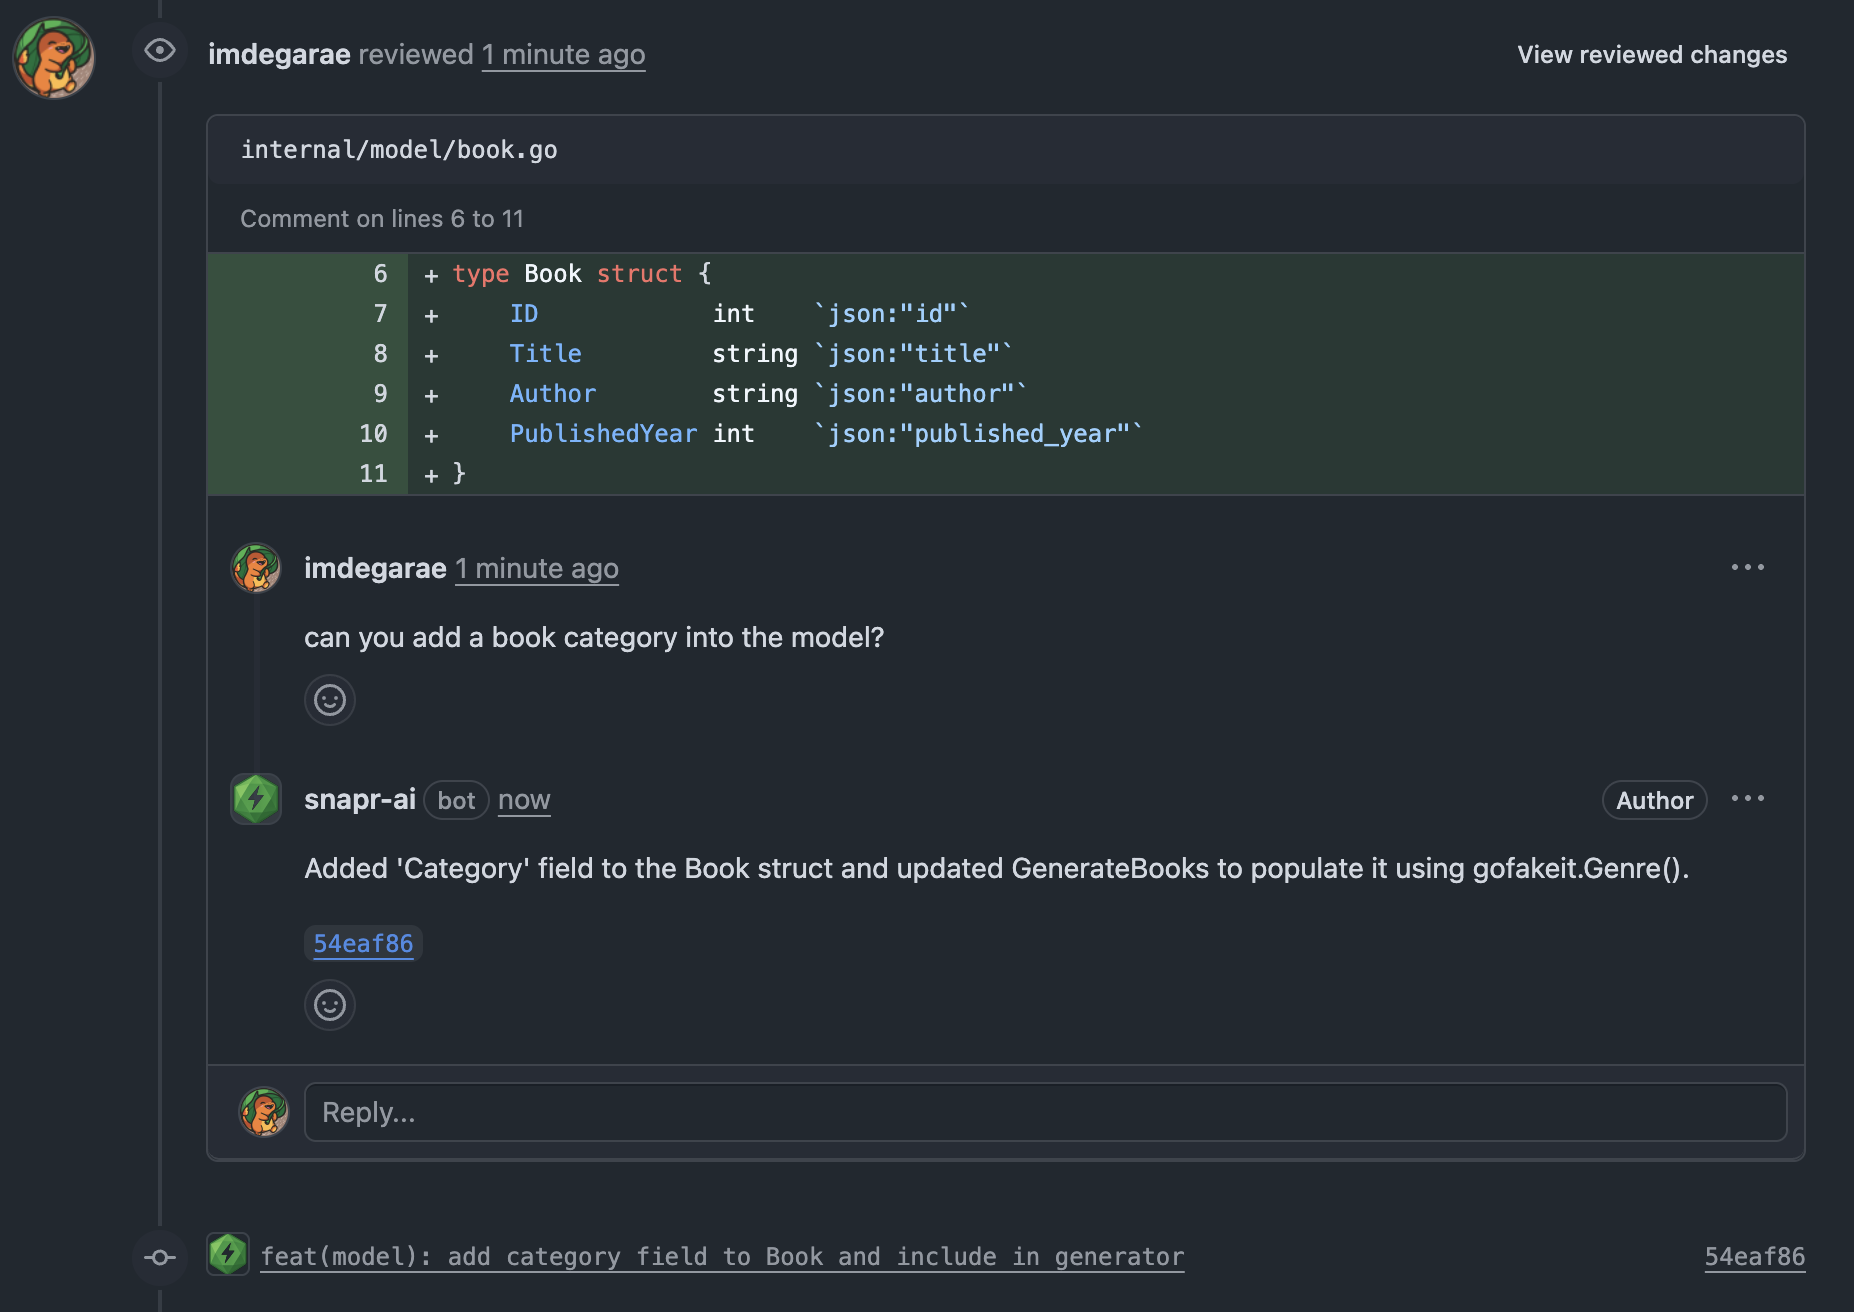Click avatar beside the Reply field

tap(264, 1112)
